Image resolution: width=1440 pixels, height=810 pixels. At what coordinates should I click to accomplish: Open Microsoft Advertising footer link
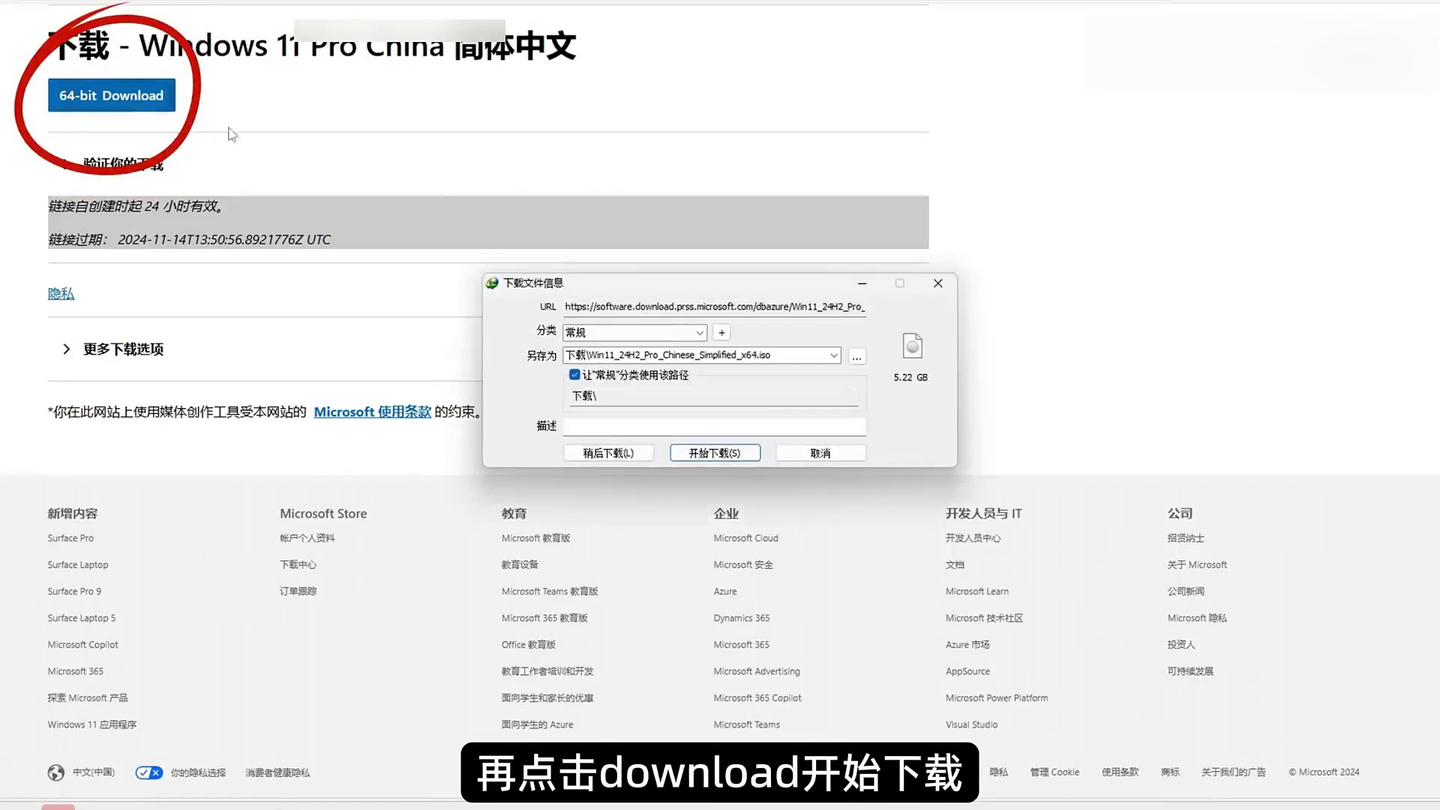tap(757, 671)
